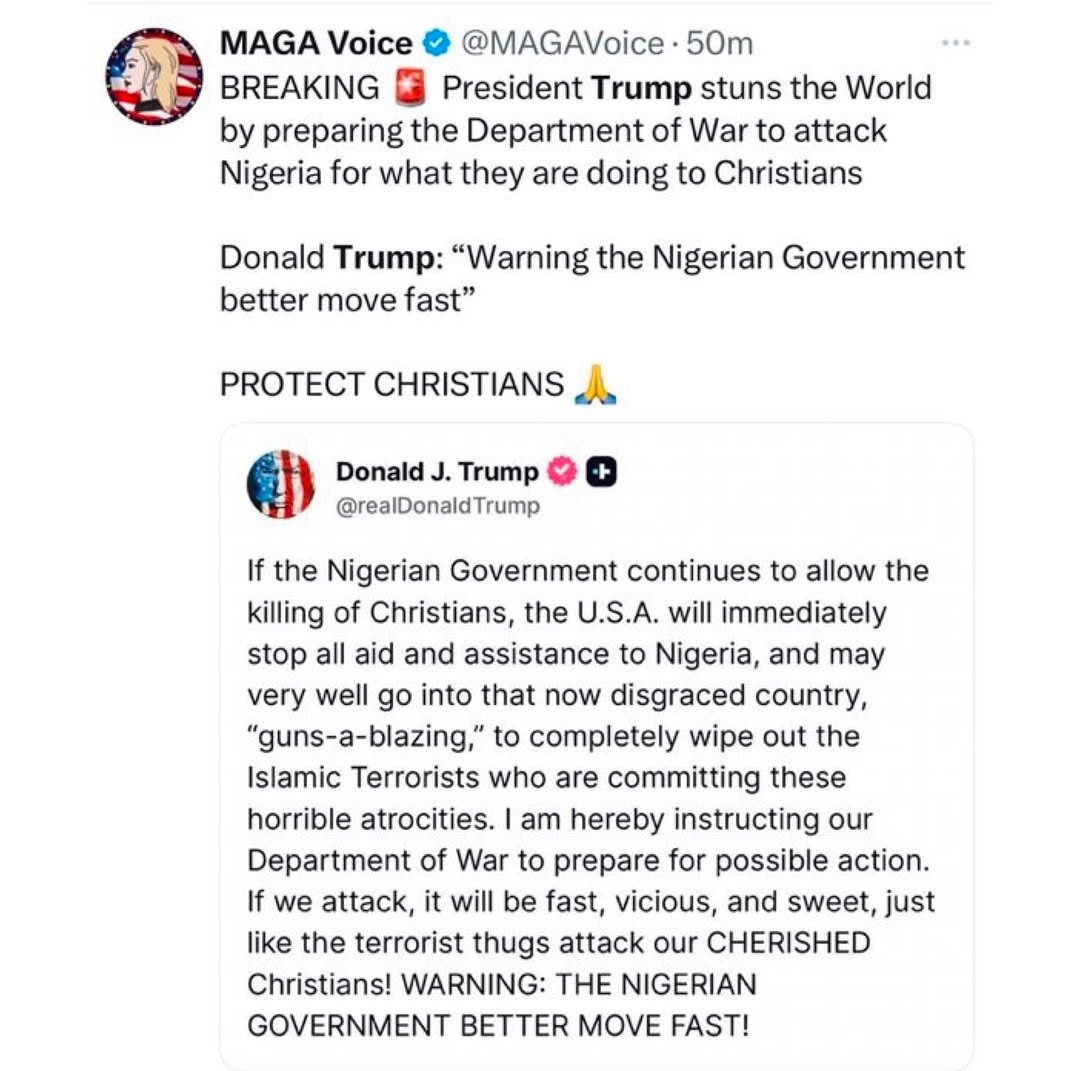Click the @MAGAVoice handle
Screen dimensions: 1079x1071
pyautogui.click(x=567, y=42)
